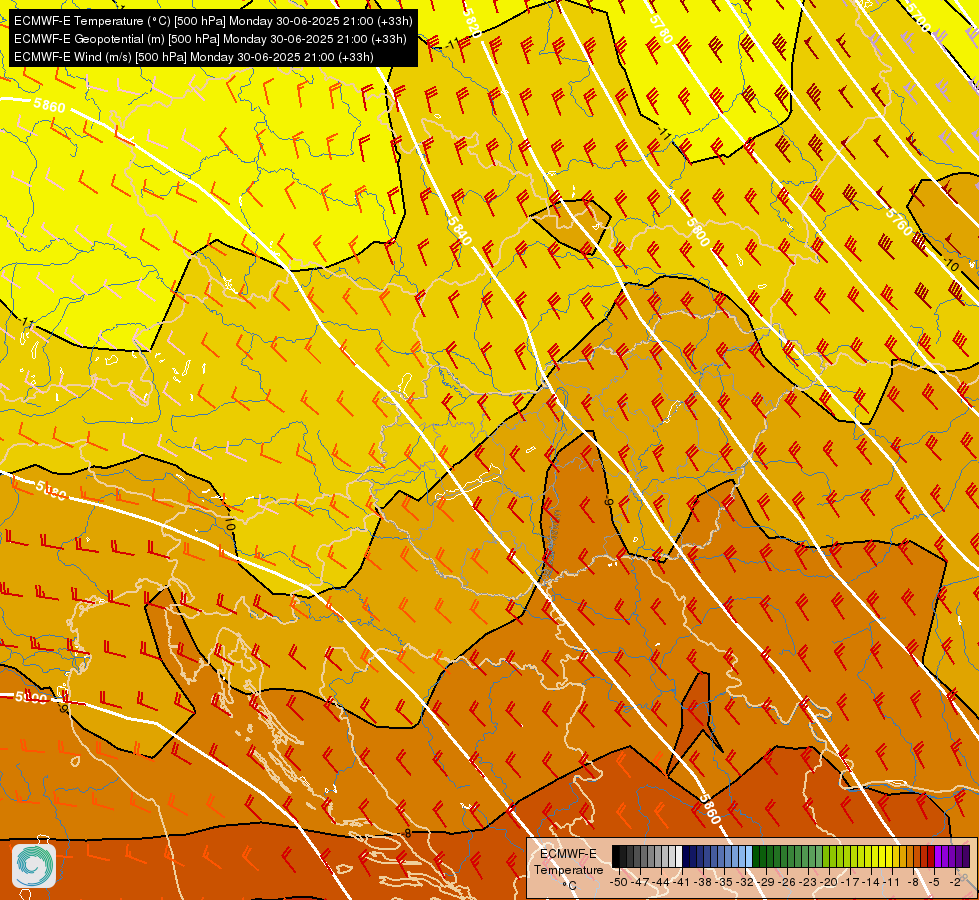Click the 5820 geopotential contour label
The width and height of the screenshot is (979, 900).
pyautogui.click(x=472, y=22)
